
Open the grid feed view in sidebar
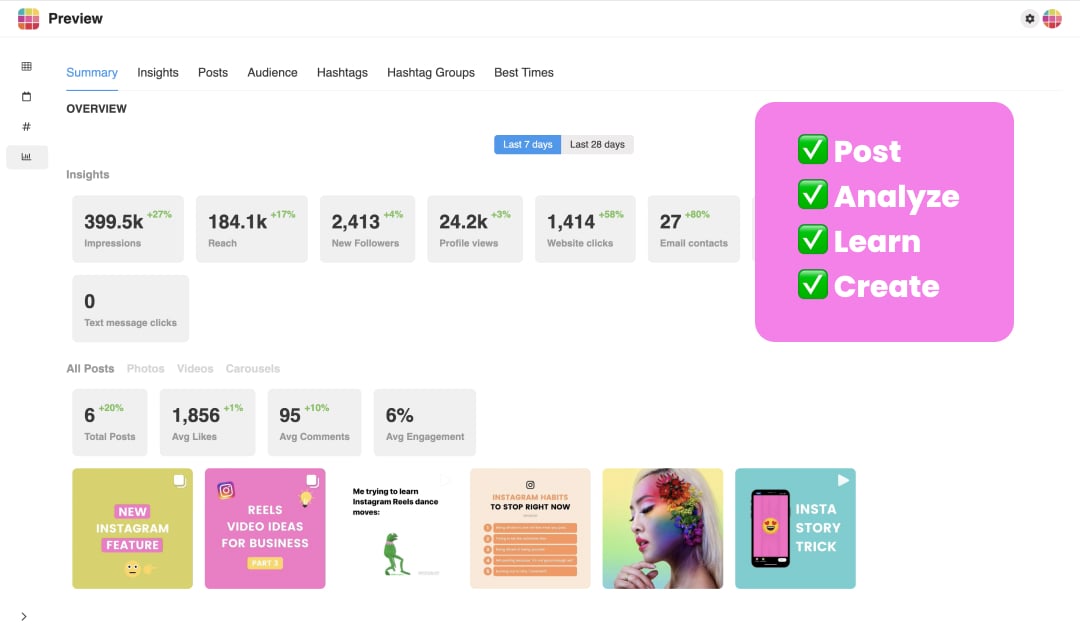point(26,66)
